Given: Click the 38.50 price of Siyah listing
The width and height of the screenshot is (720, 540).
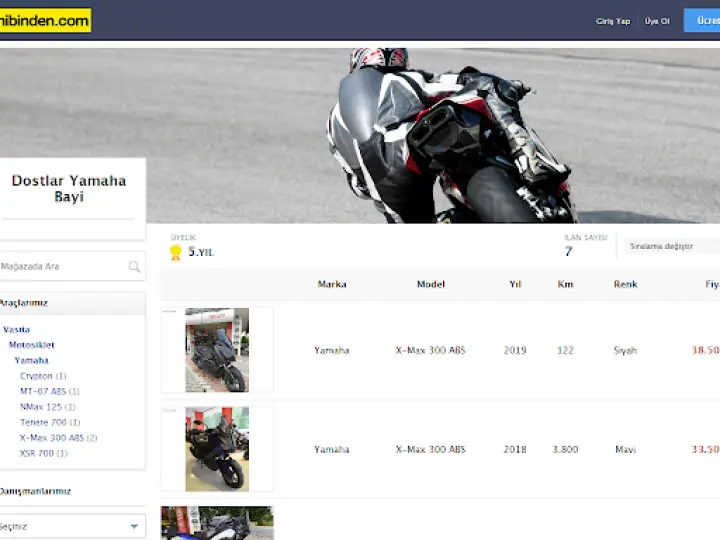Looking at the screenshot, I should tap(706, 350).
